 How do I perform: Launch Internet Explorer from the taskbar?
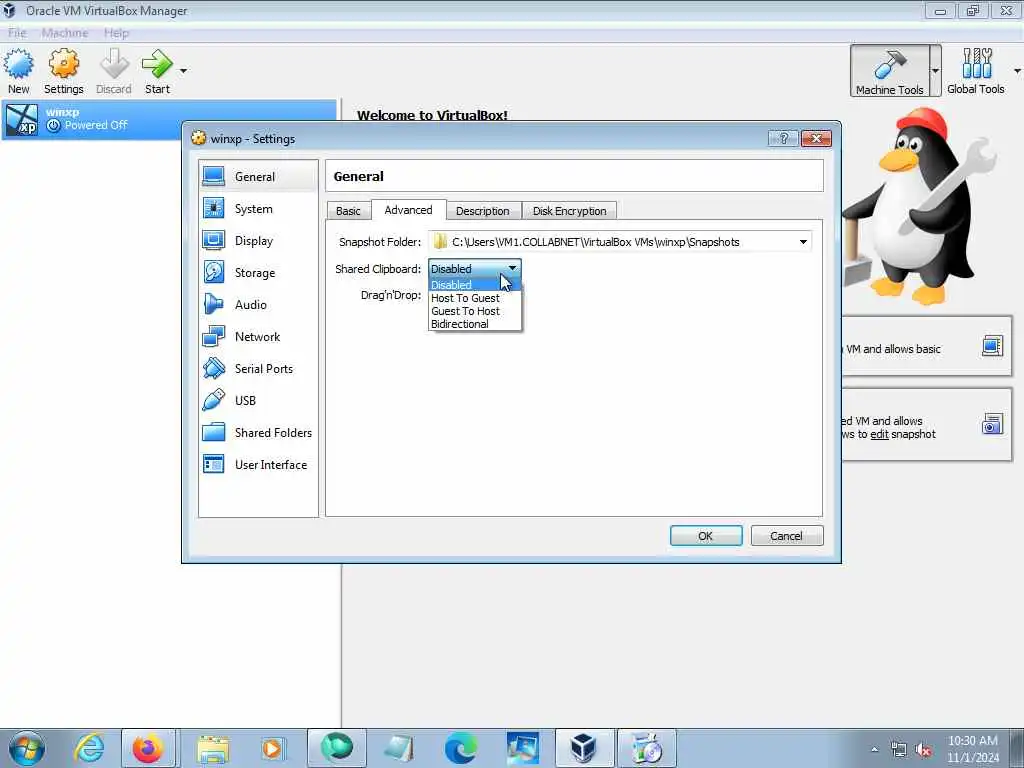click(x=89, y=748)
